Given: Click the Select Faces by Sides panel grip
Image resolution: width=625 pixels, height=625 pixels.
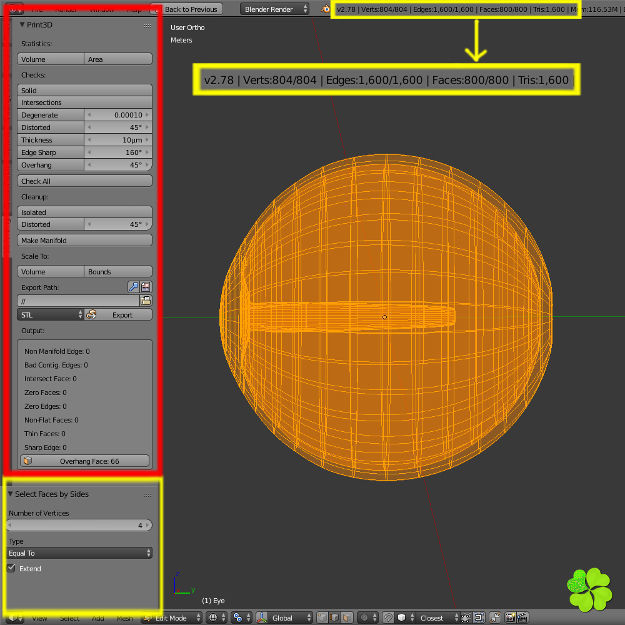Looking at the screenshot, I should click(x=147, y=495).
